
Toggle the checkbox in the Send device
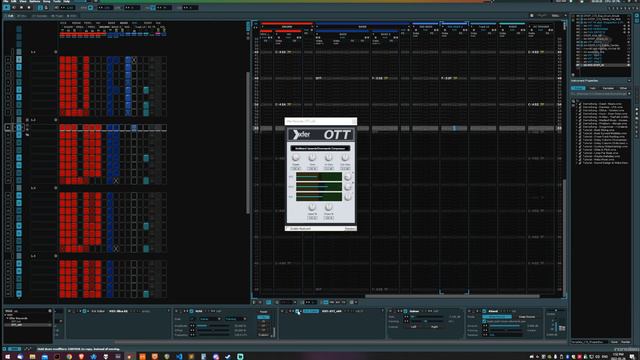tap(484, 321)
